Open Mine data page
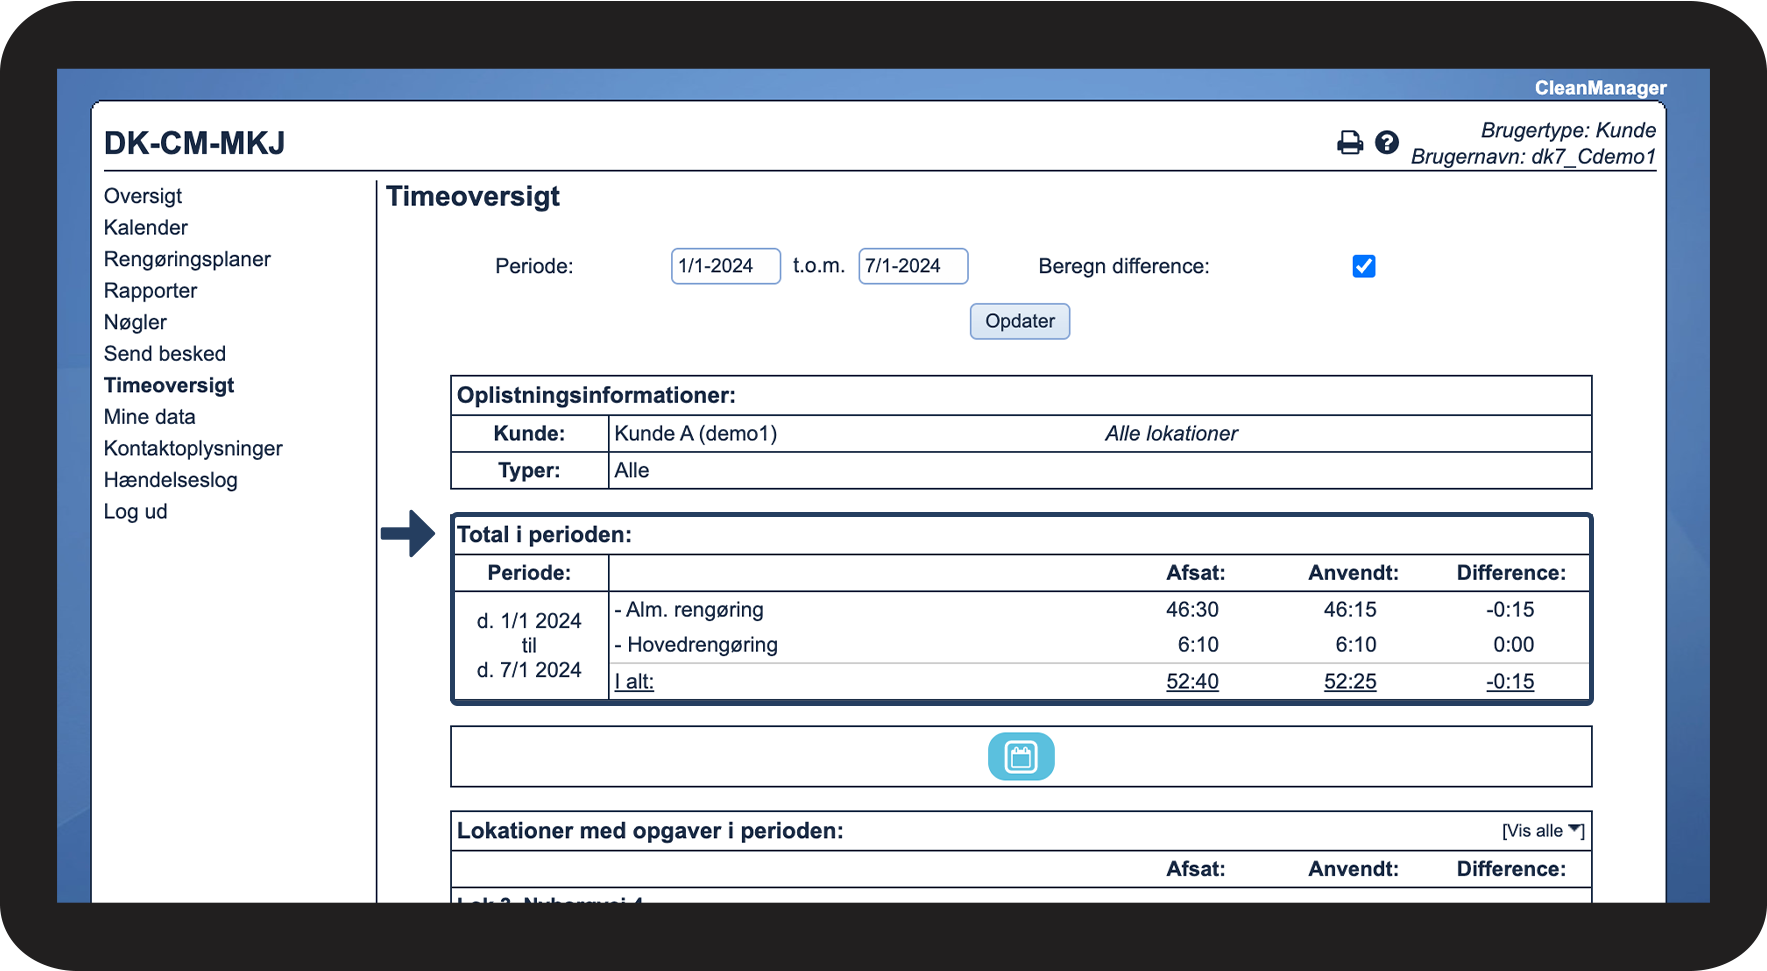 pos(150,417)
